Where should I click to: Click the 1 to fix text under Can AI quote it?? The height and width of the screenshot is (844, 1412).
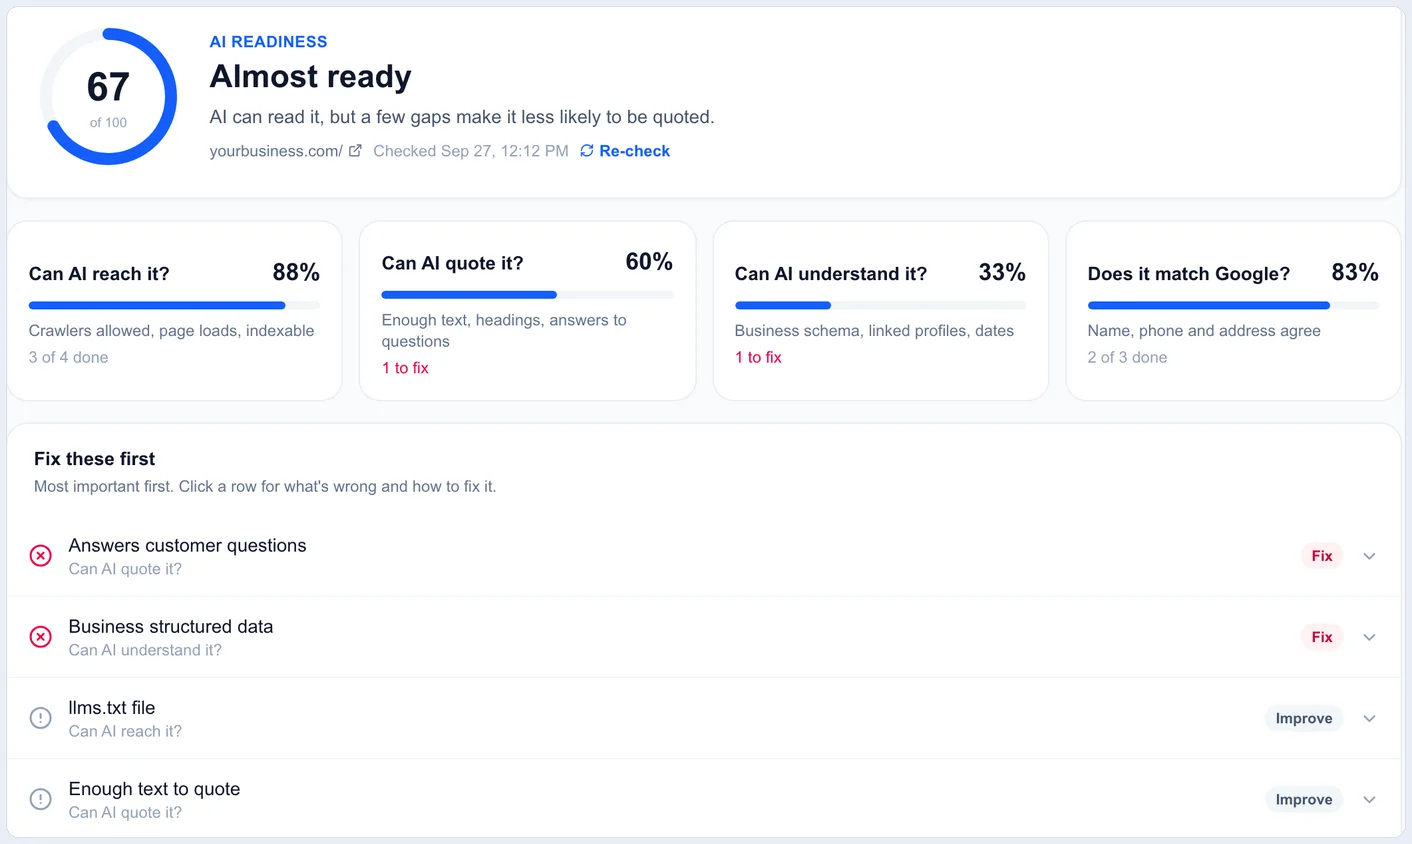(x=405, y=368)
